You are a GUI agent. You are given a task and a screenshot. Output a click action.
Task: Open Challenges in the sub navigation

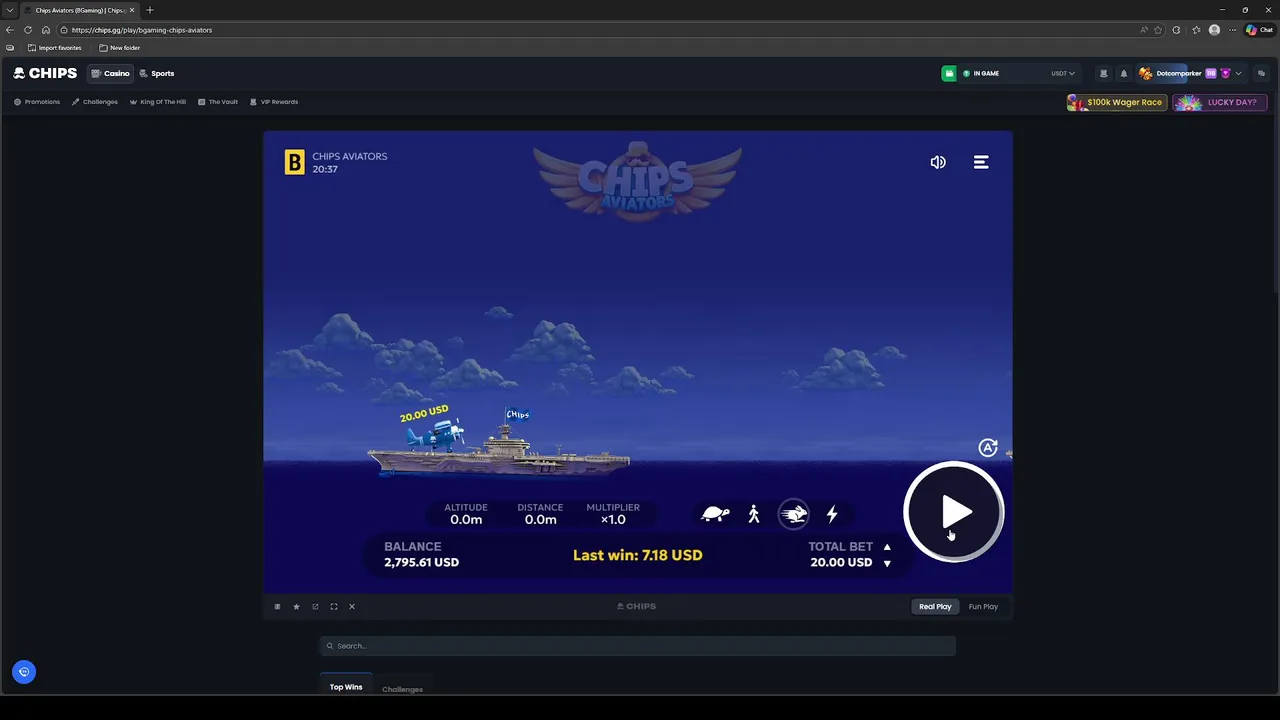coord(95,102)
